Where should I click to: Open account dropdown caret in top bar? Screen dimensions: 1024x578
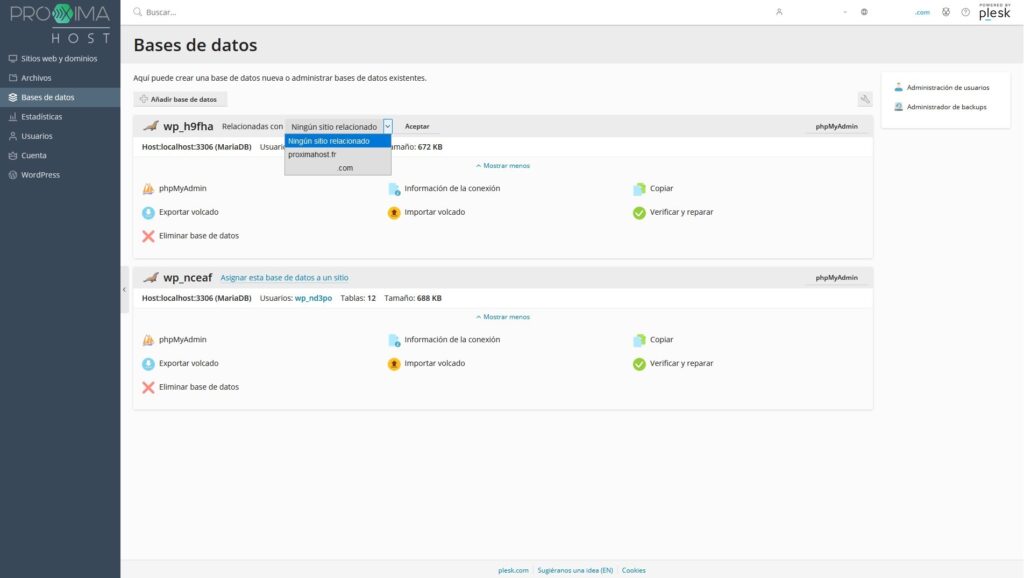pos(844,12)
